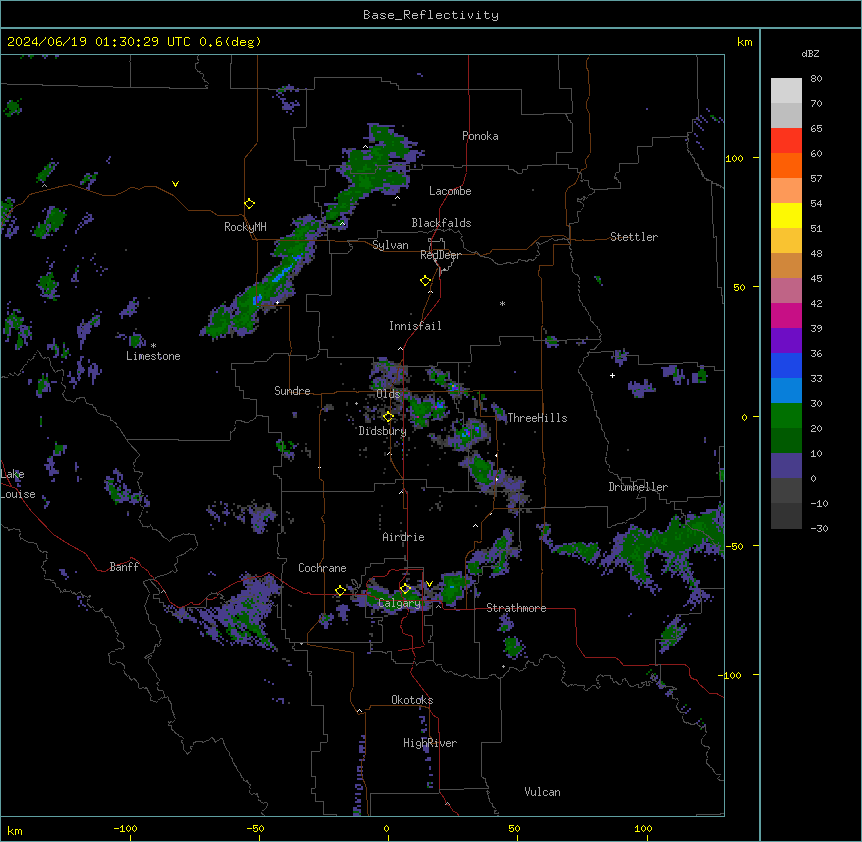The height and width of the screenshot is (842, 862).
Task: Click the km unit label at top right
Action: (744, 42)
